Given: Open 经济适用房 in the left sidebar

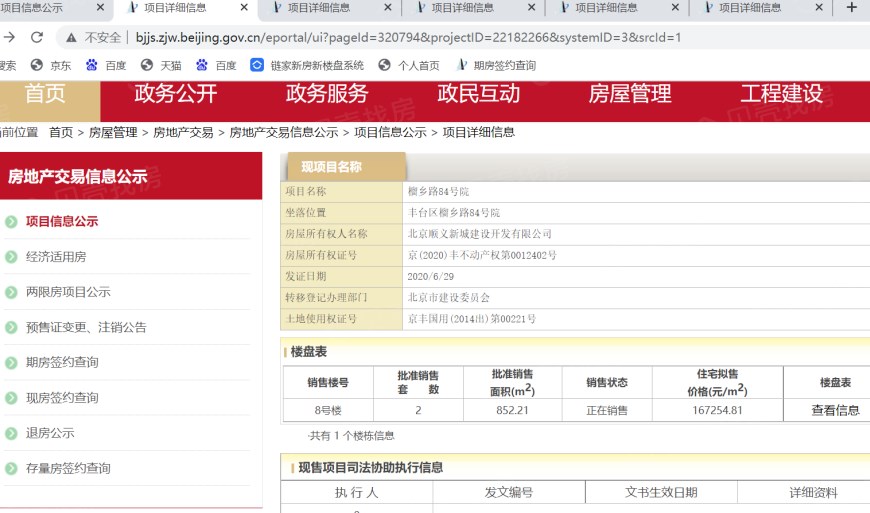Looking at the screenshot, I should click(x=56, y=257).
